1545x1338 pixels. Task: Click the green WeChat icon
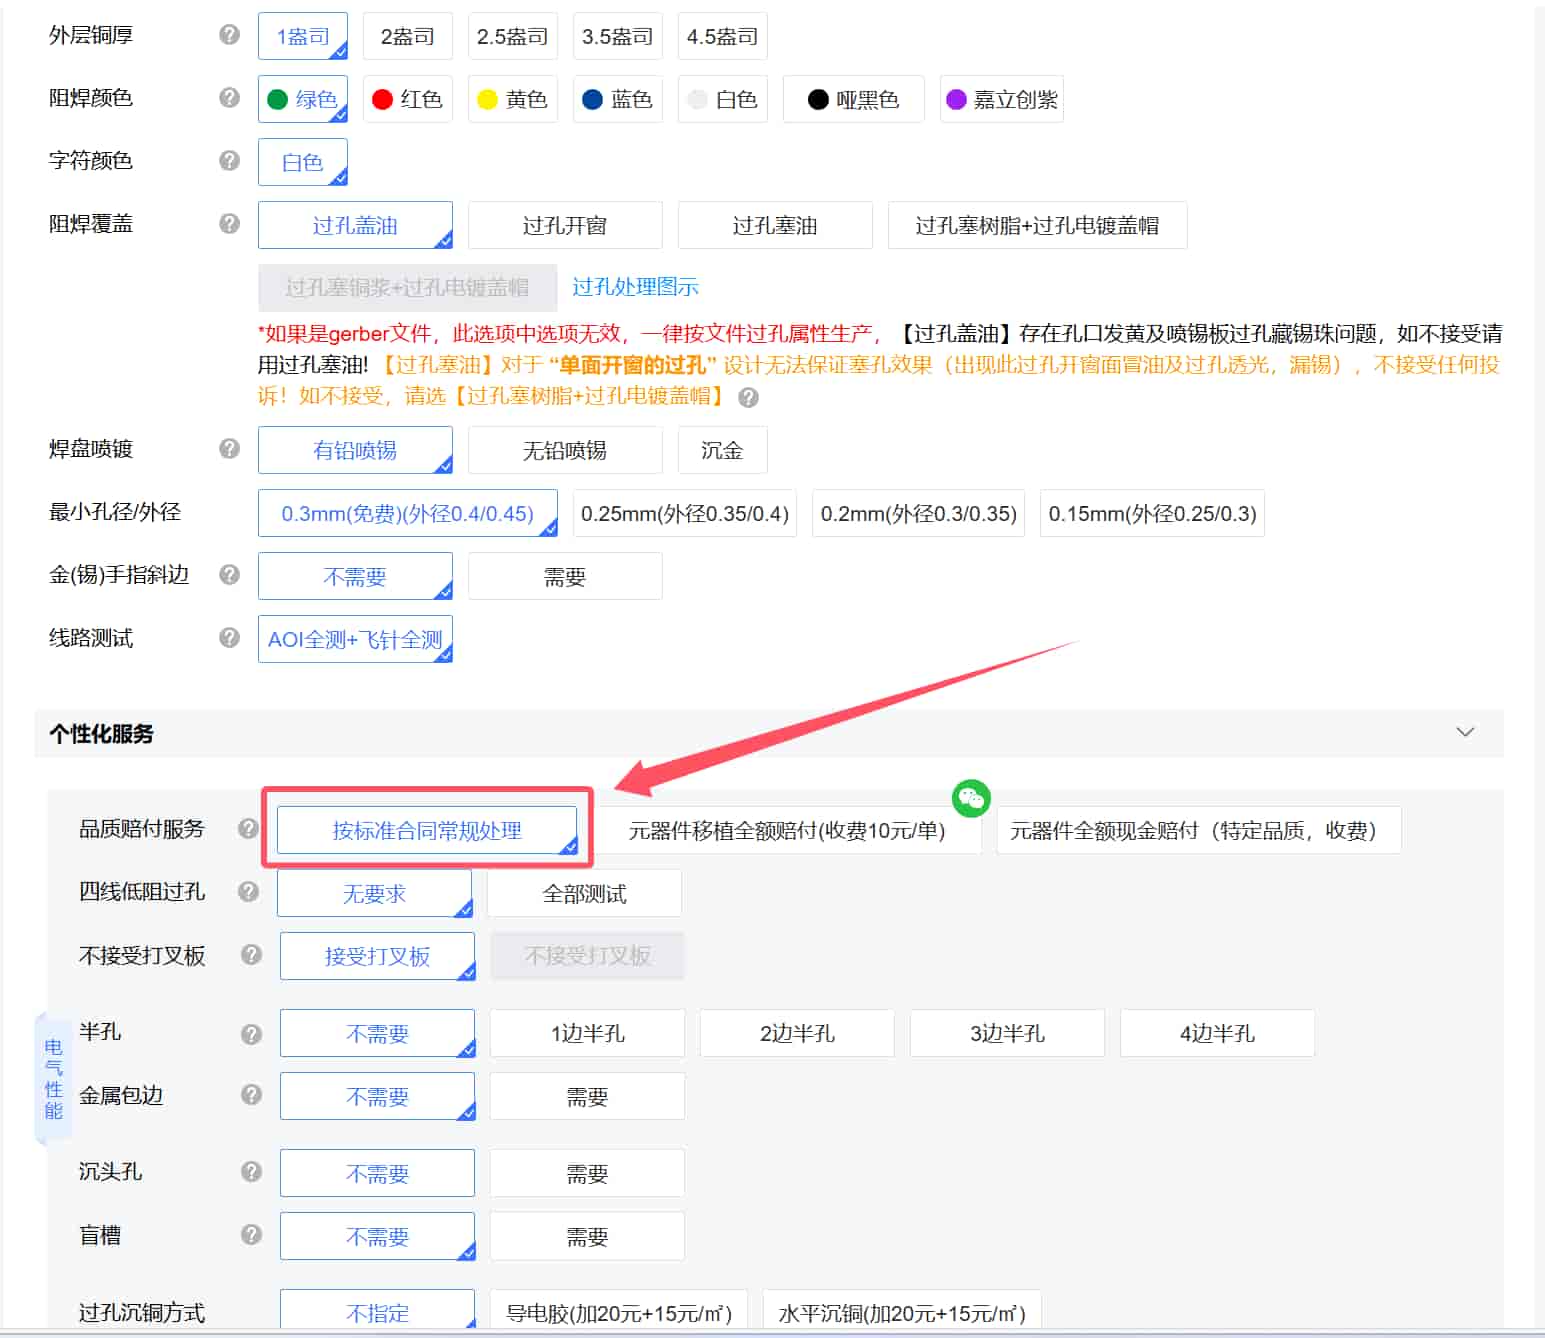pyautogui.click(x=969, y=798)
